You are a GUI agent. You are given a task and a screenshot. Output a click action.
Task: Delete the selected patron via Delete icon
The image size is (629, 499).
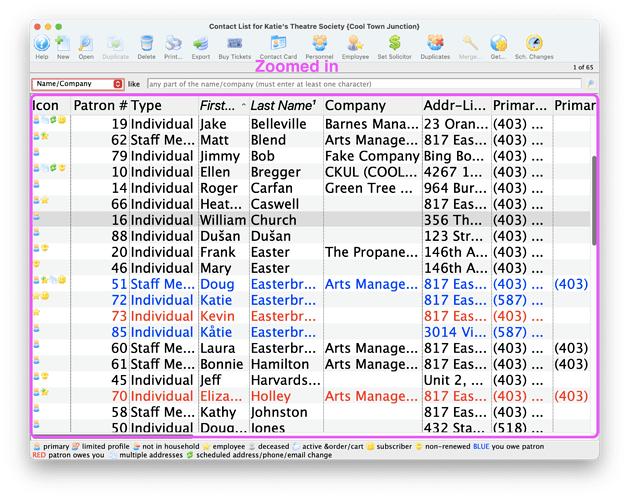coord(146,43)
